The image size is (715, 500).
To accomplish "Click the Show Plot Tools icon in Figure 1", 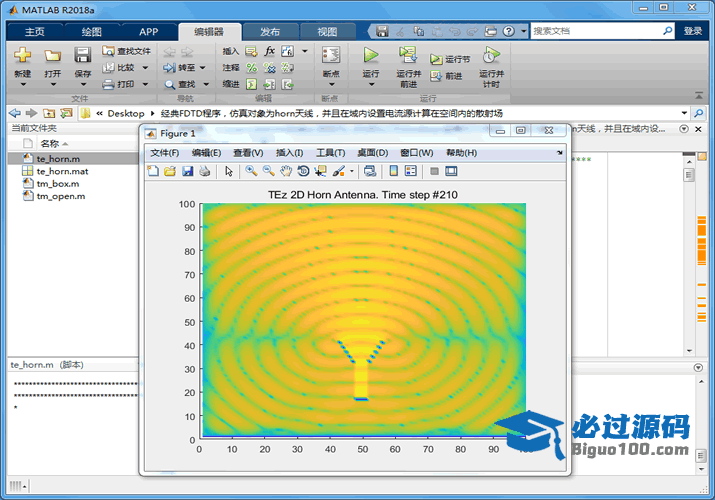I will coord(451,171).
